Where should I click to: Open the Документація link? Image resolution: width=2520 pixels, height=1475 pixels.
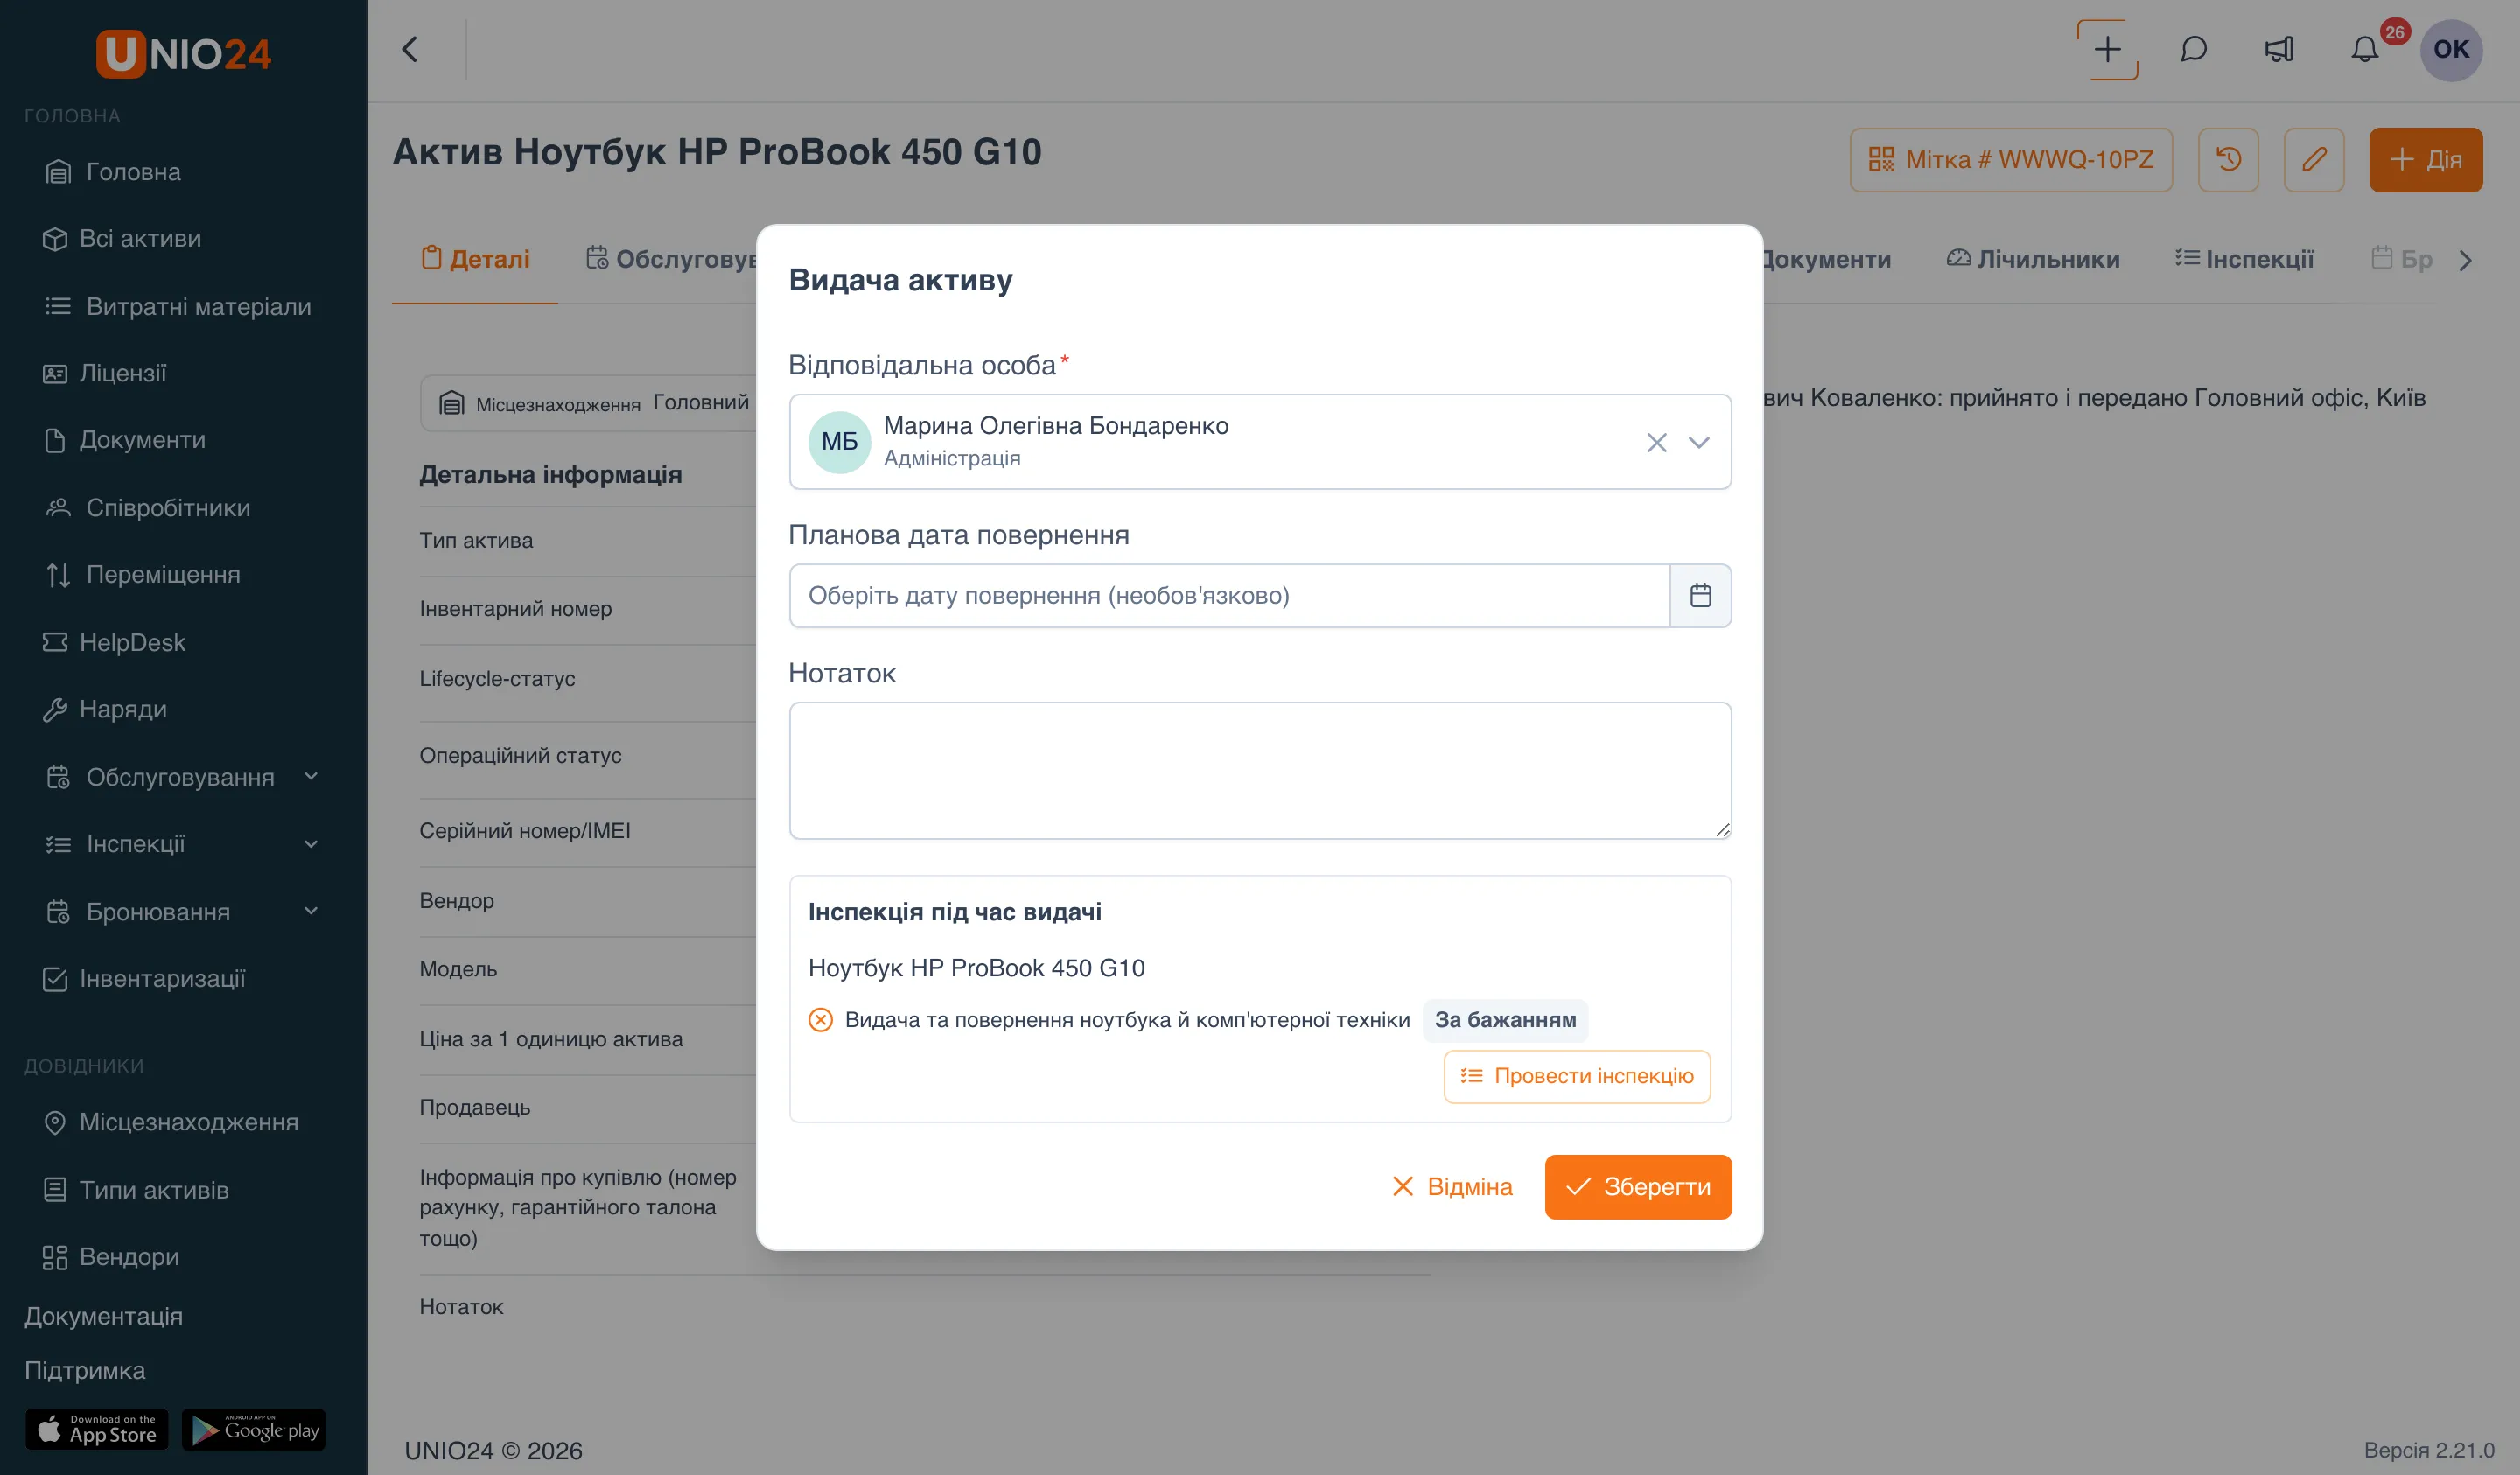pyautogui.click(x=103, y=1316)
